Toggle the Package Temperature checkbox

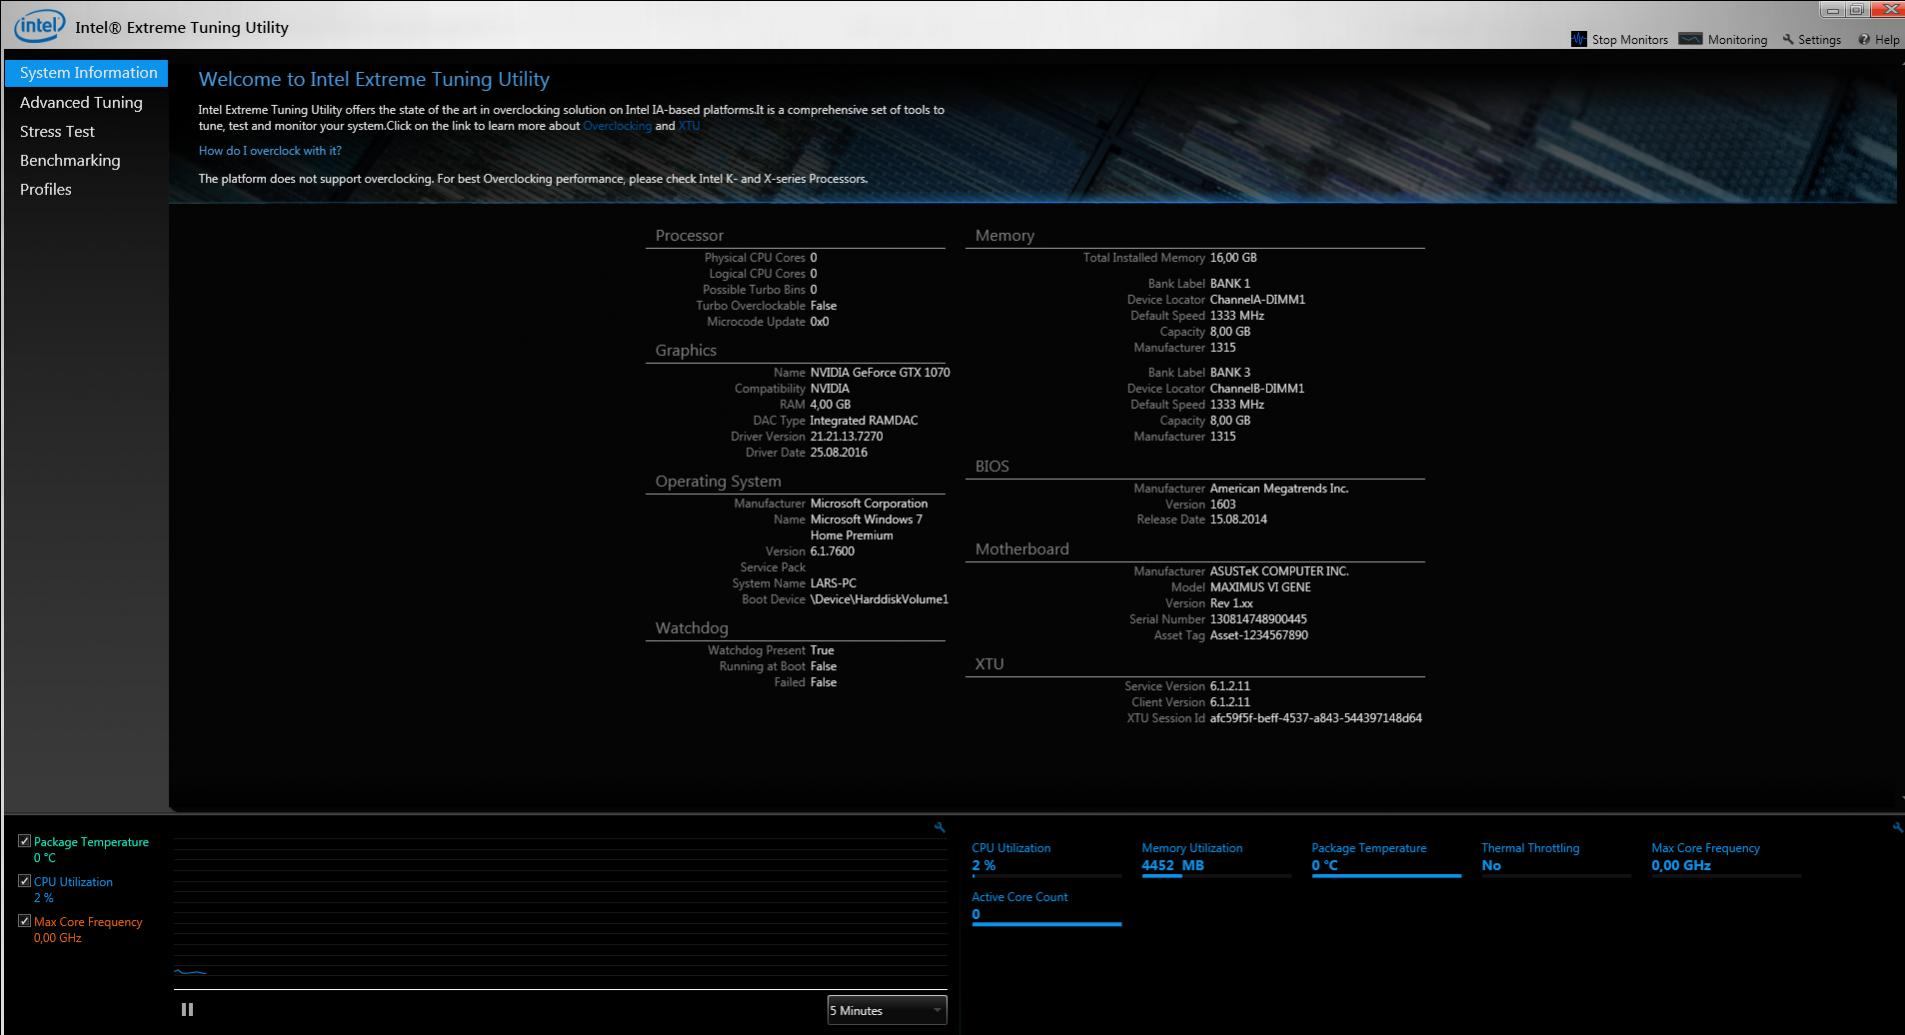coord(24,841)
